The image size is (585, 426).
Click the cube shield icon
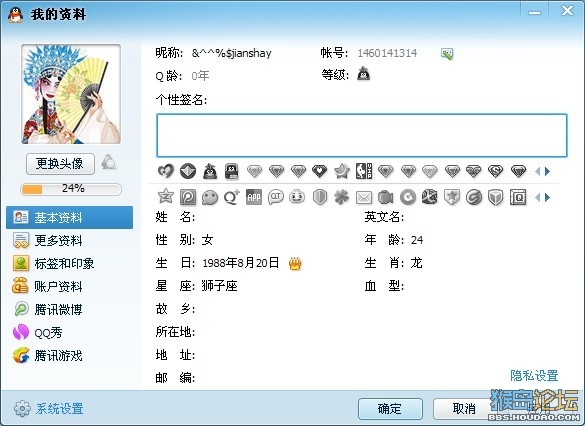[x=495, y=197]
